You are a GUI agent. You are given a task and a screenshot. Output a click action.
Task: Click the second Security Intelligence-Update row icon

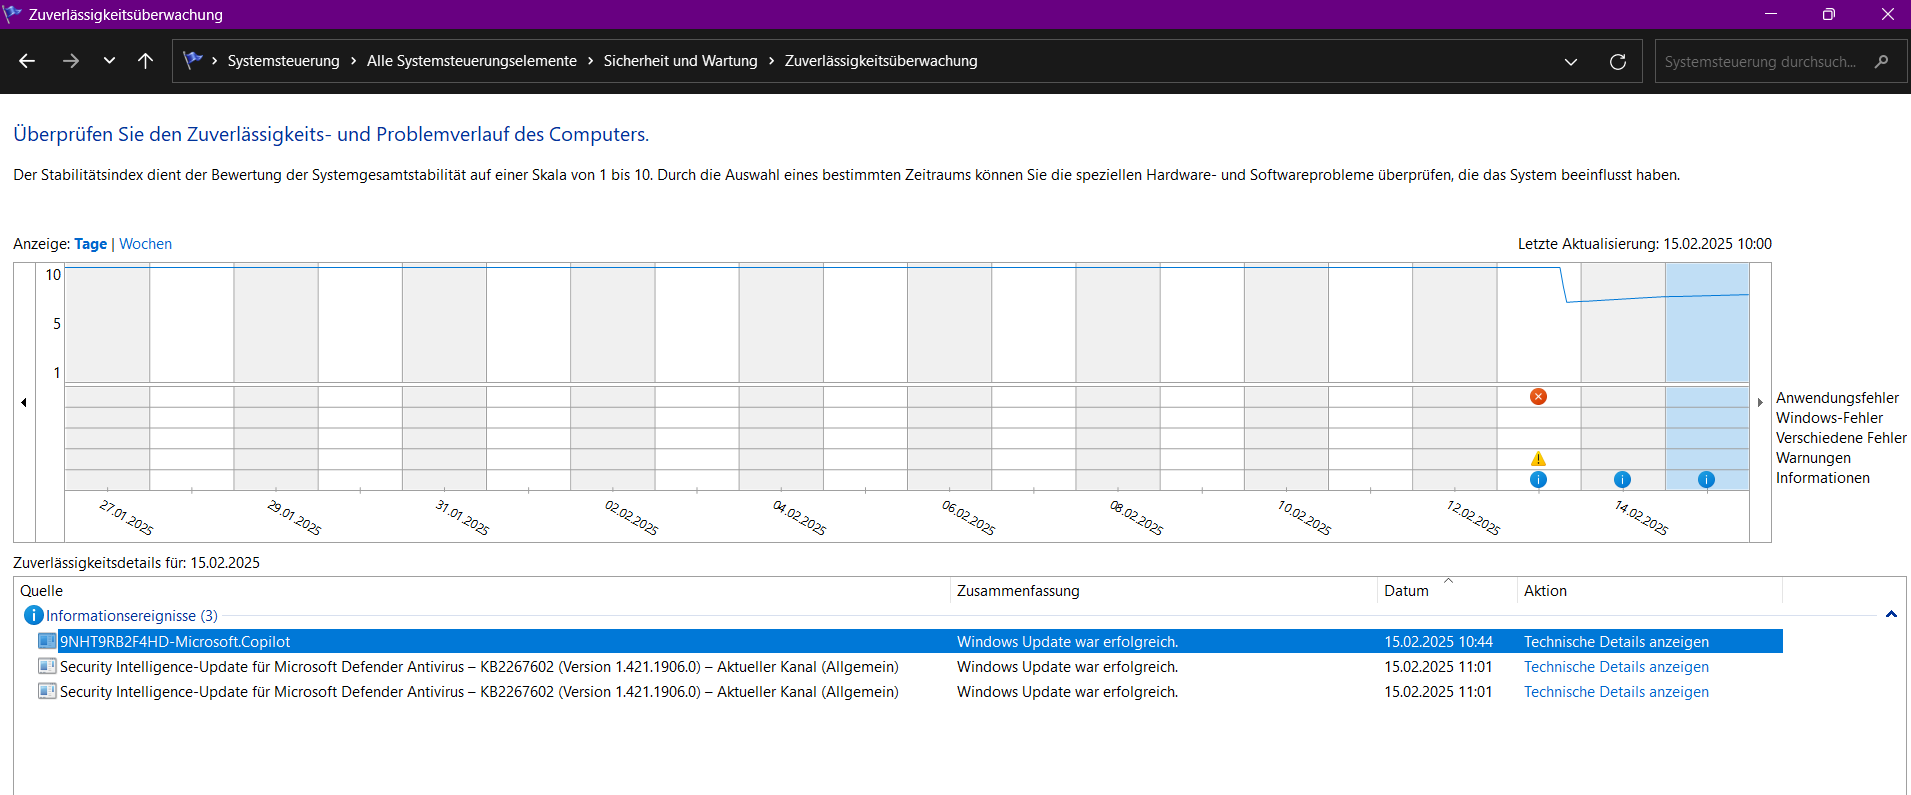(x=47, y=691)
